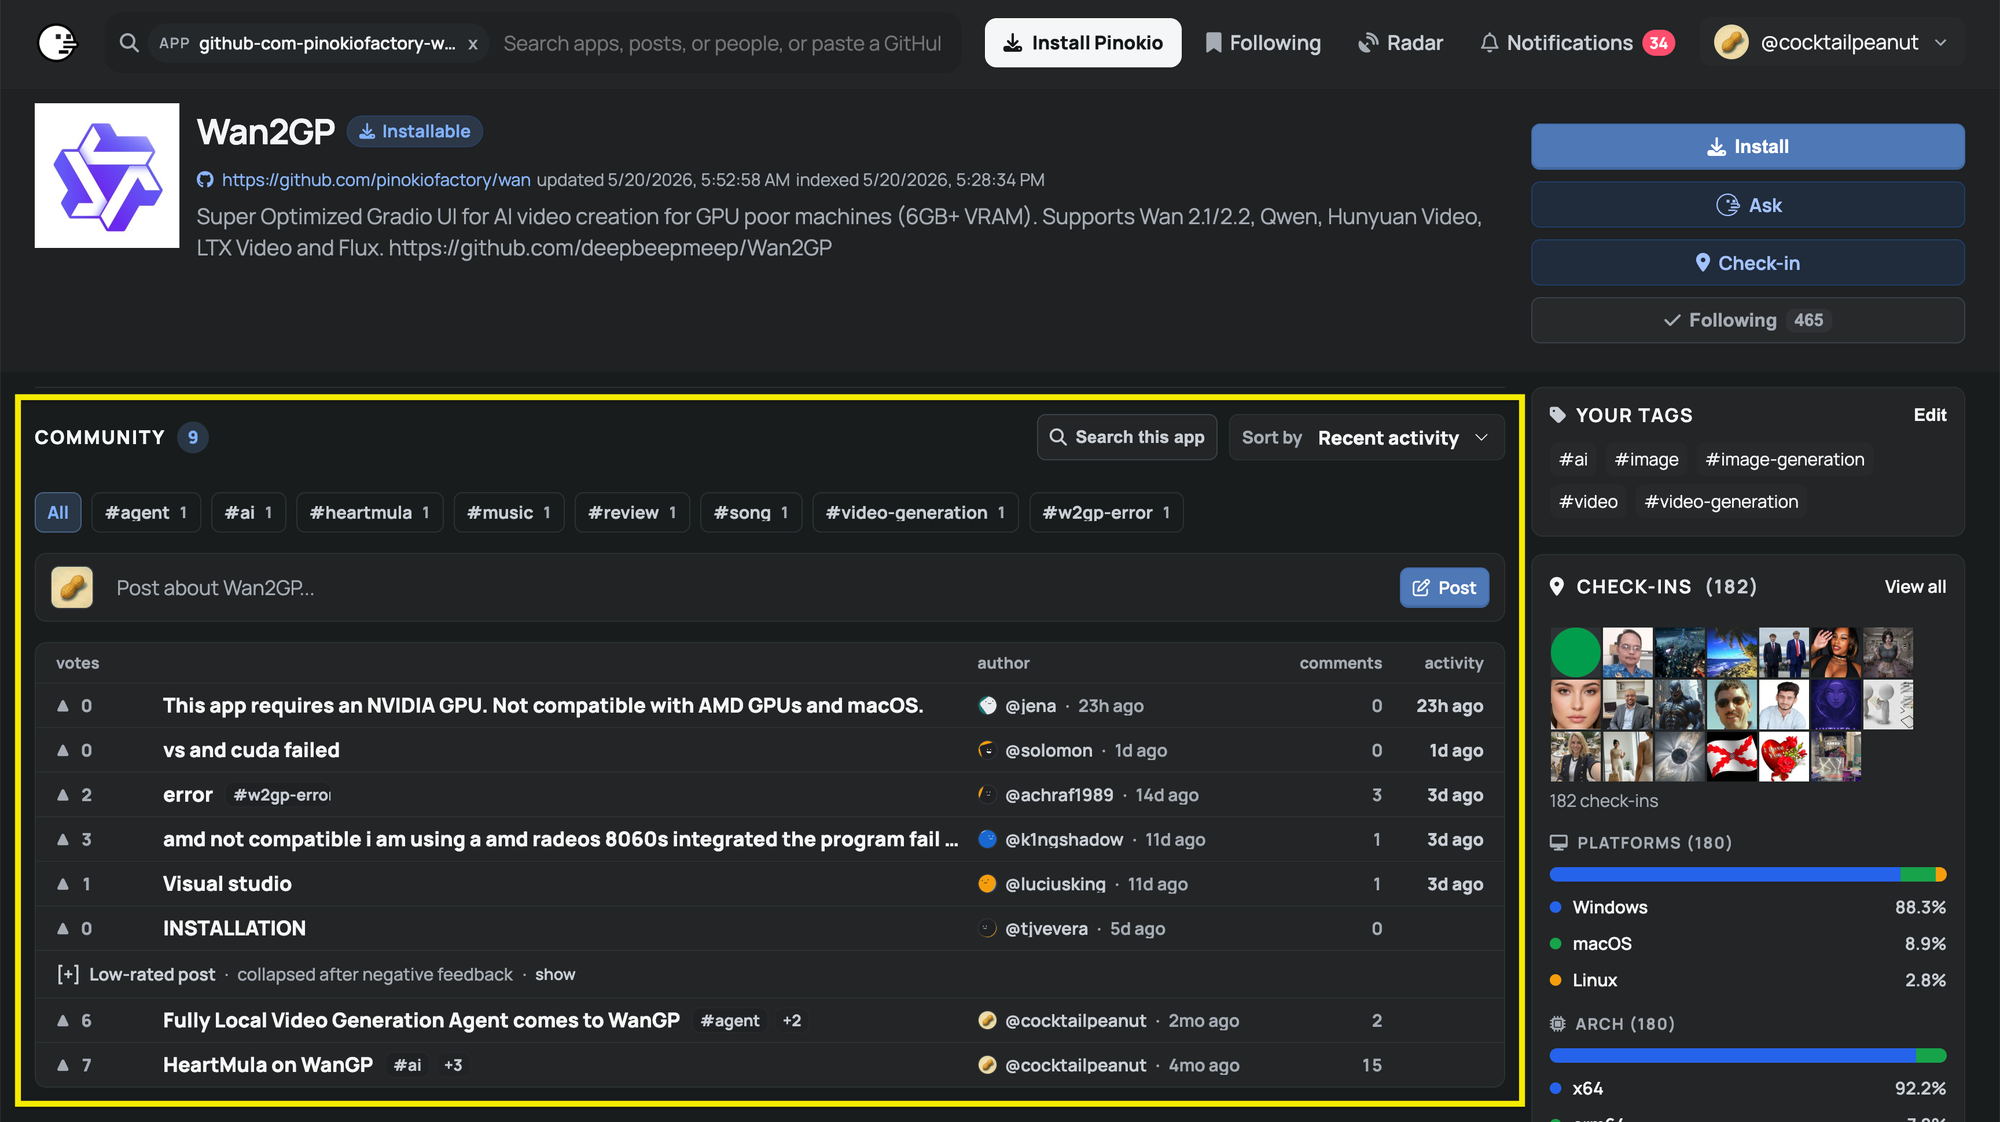Click the Install Pinokio button
Screen dimensions: 2000x1122
(1083, 43)
